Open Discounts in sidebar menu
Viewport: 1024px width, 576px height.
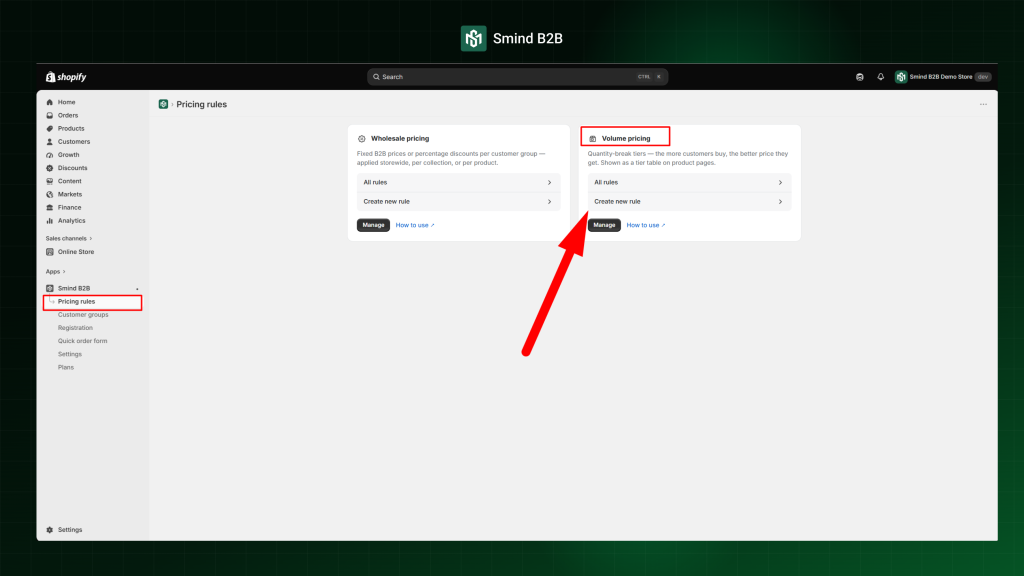click(x=72, y=168)
